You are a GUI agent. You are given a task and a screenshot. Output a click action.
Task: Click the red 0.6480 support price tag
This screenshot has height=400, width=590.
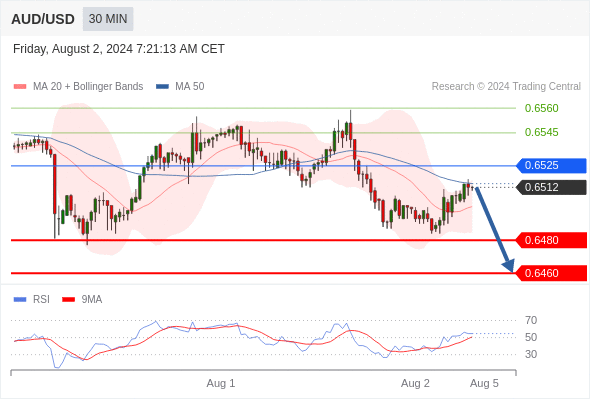click(551, 240)
